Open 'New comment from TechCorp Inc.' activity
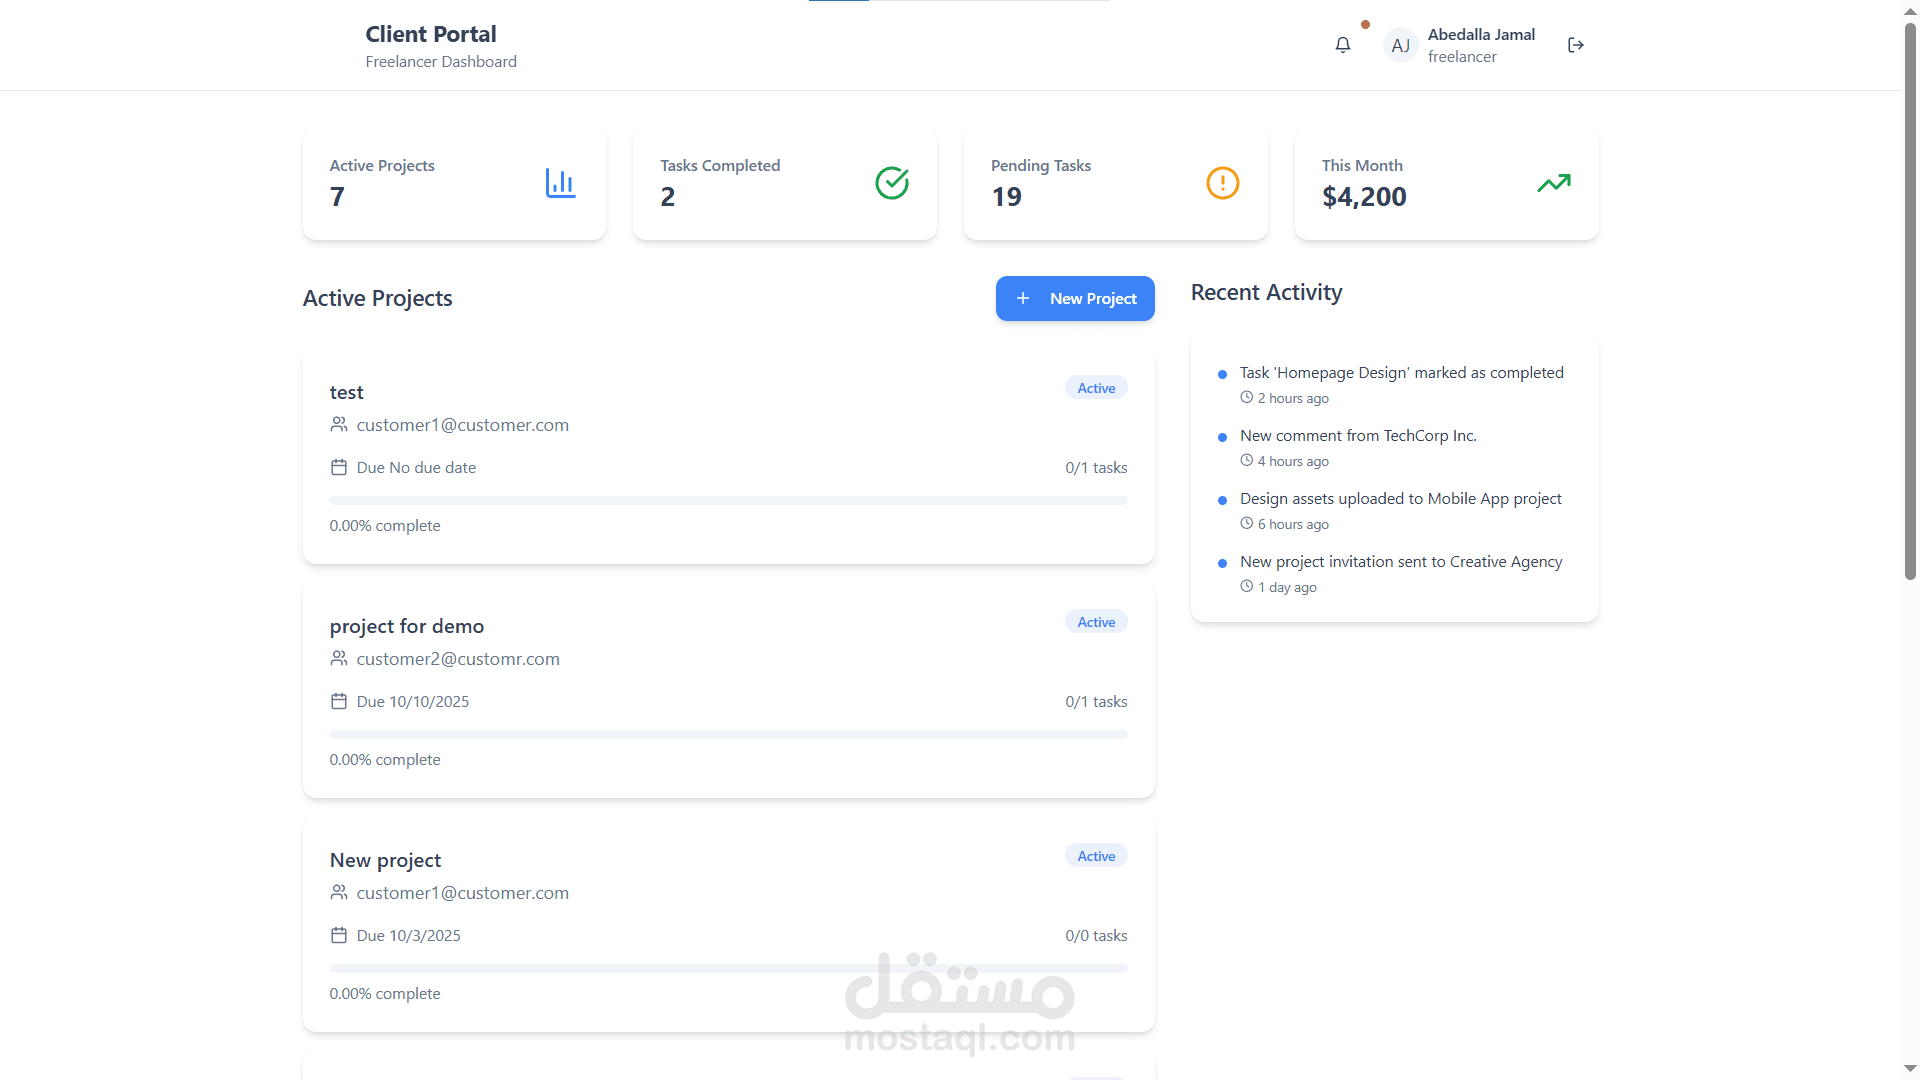 point(1358,435)
